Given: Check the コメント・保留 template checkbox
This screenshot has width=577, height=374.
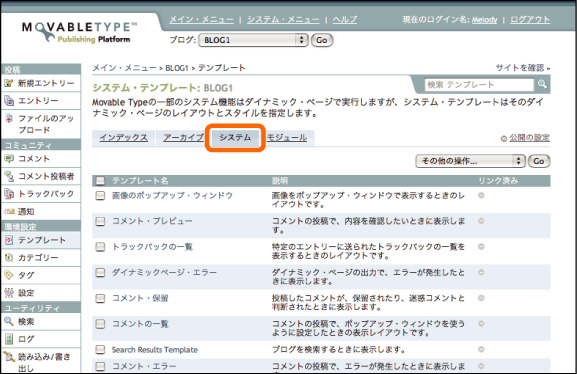Looking at the screenshot, I should [100, 298].
